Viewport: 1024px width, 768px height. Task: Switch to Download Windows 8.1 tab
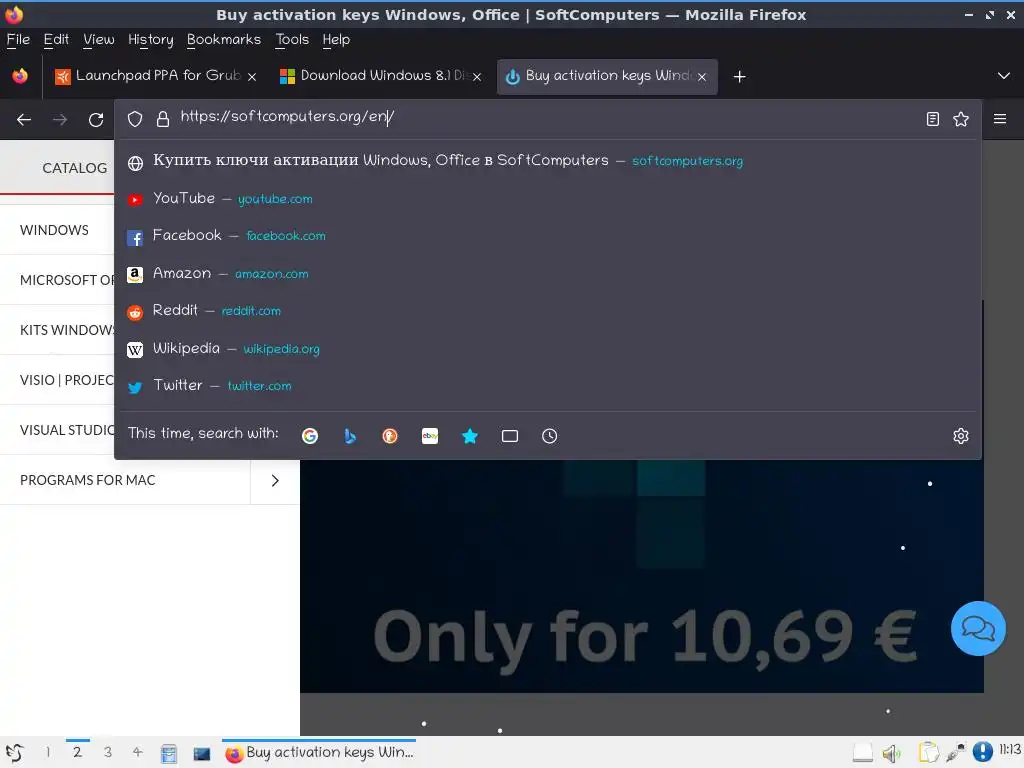[x=382, y=76]
